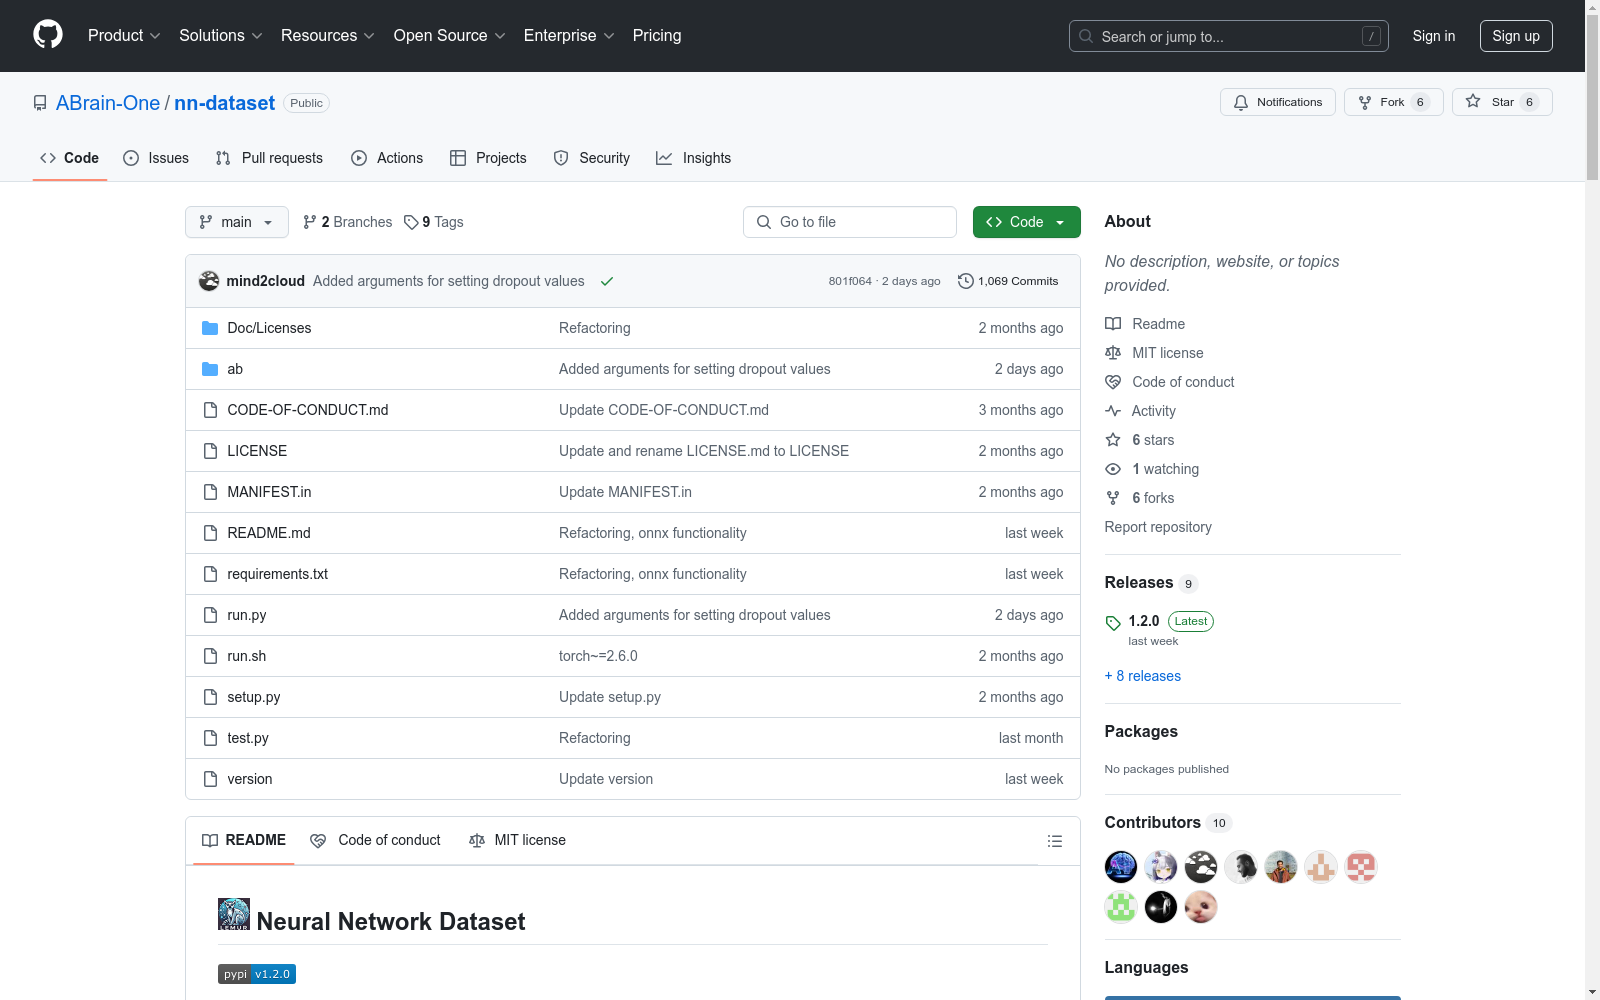
Task: Open the CODE-OF-CONDUCT.md file
Action: tap(308, 410)
